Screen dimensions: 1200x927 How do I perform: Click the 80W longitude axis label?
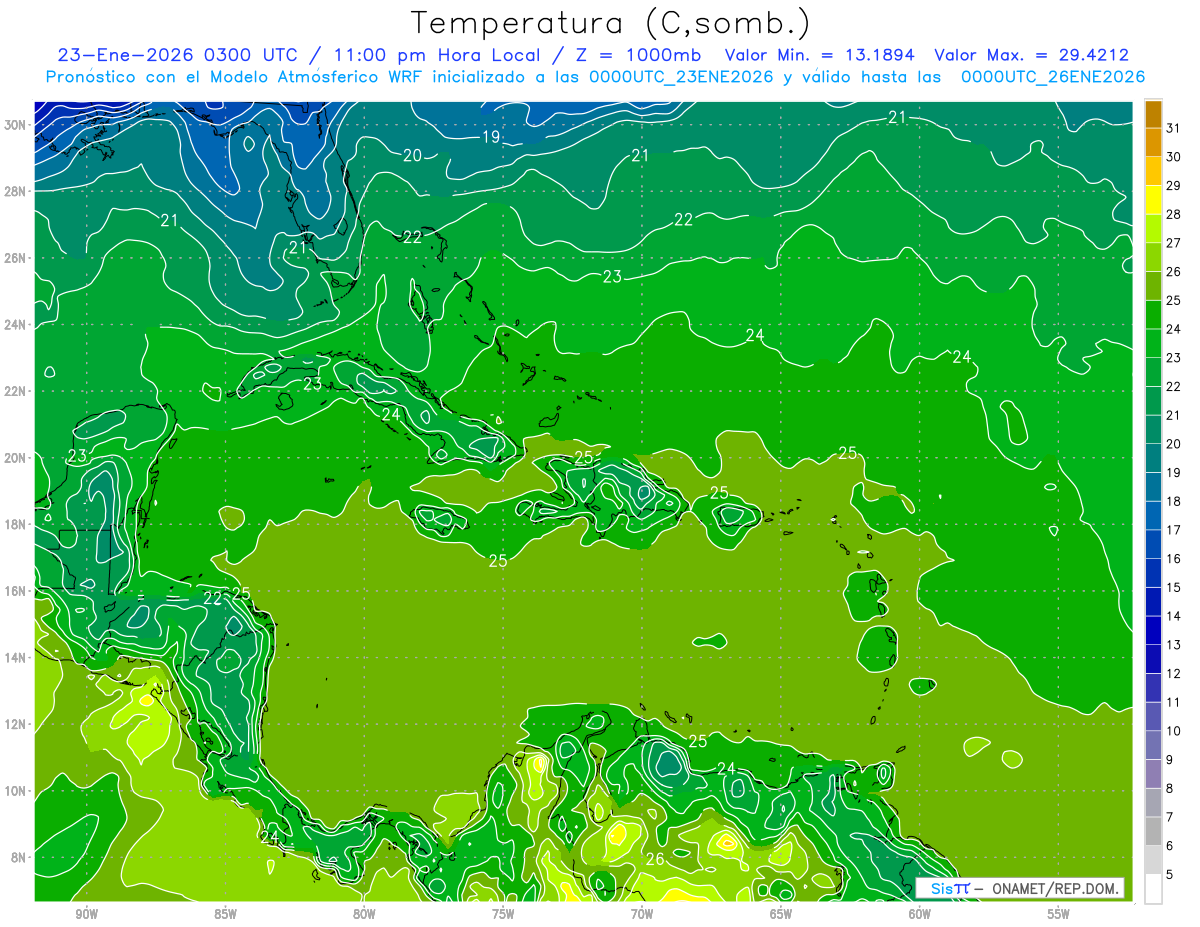point(364,914)
